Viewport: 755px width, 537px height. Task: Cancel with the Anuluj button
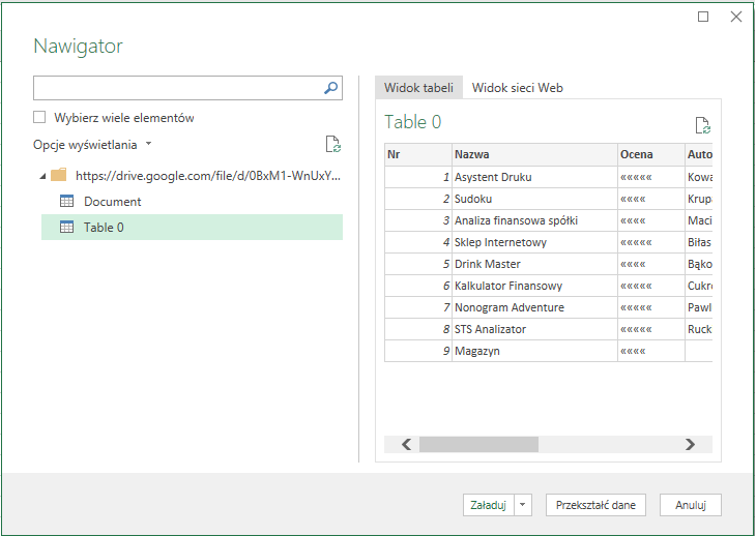point(691,505)
